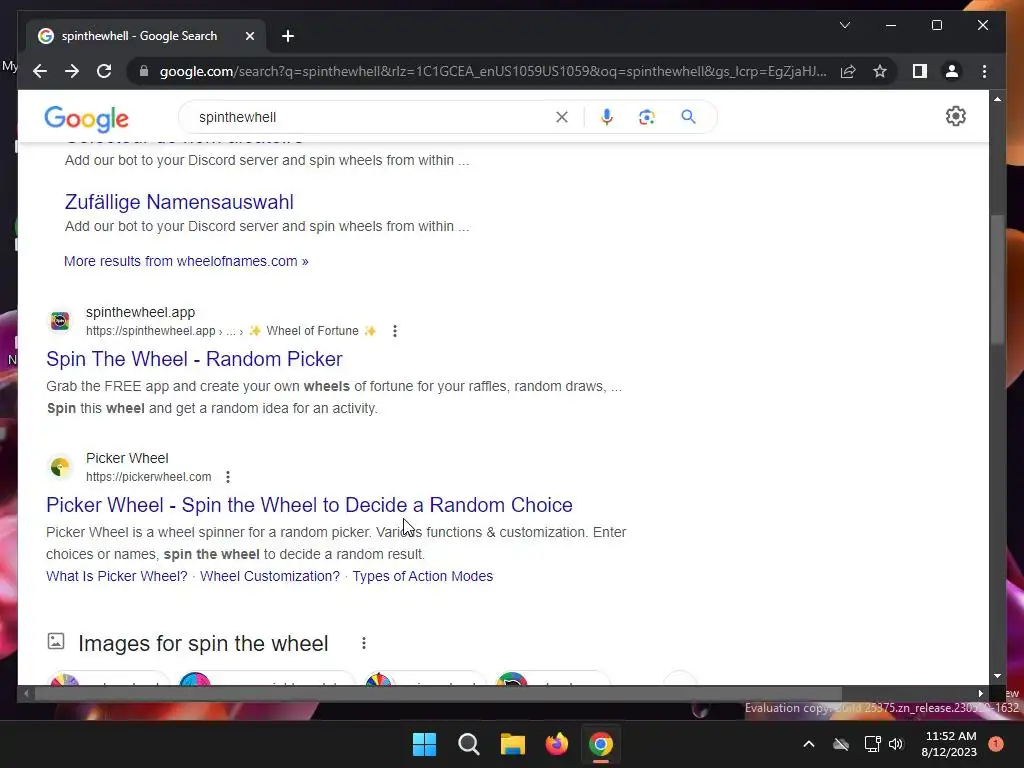Open Chrome's three-dot menu
The height and width of the screenshot is (768, 1024).
(984, 71)
